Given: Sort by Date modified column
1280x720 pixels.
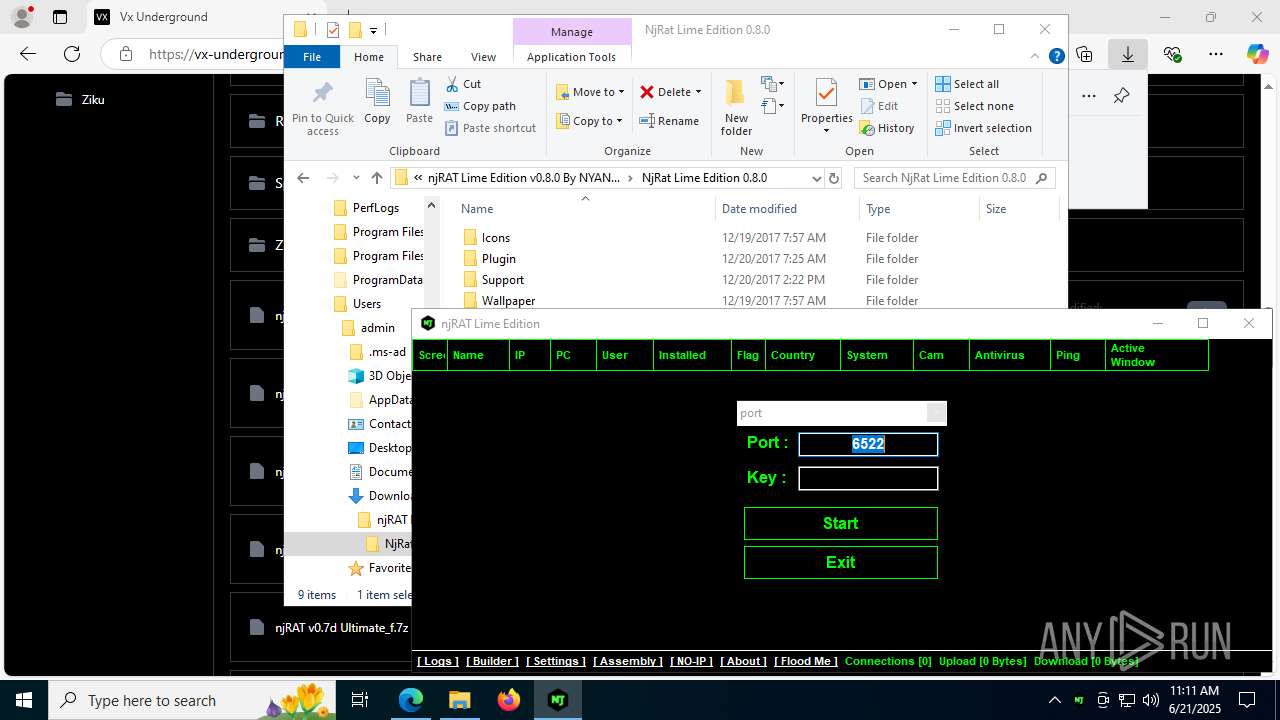Looking at the screenshot, I should pos(787,209).
